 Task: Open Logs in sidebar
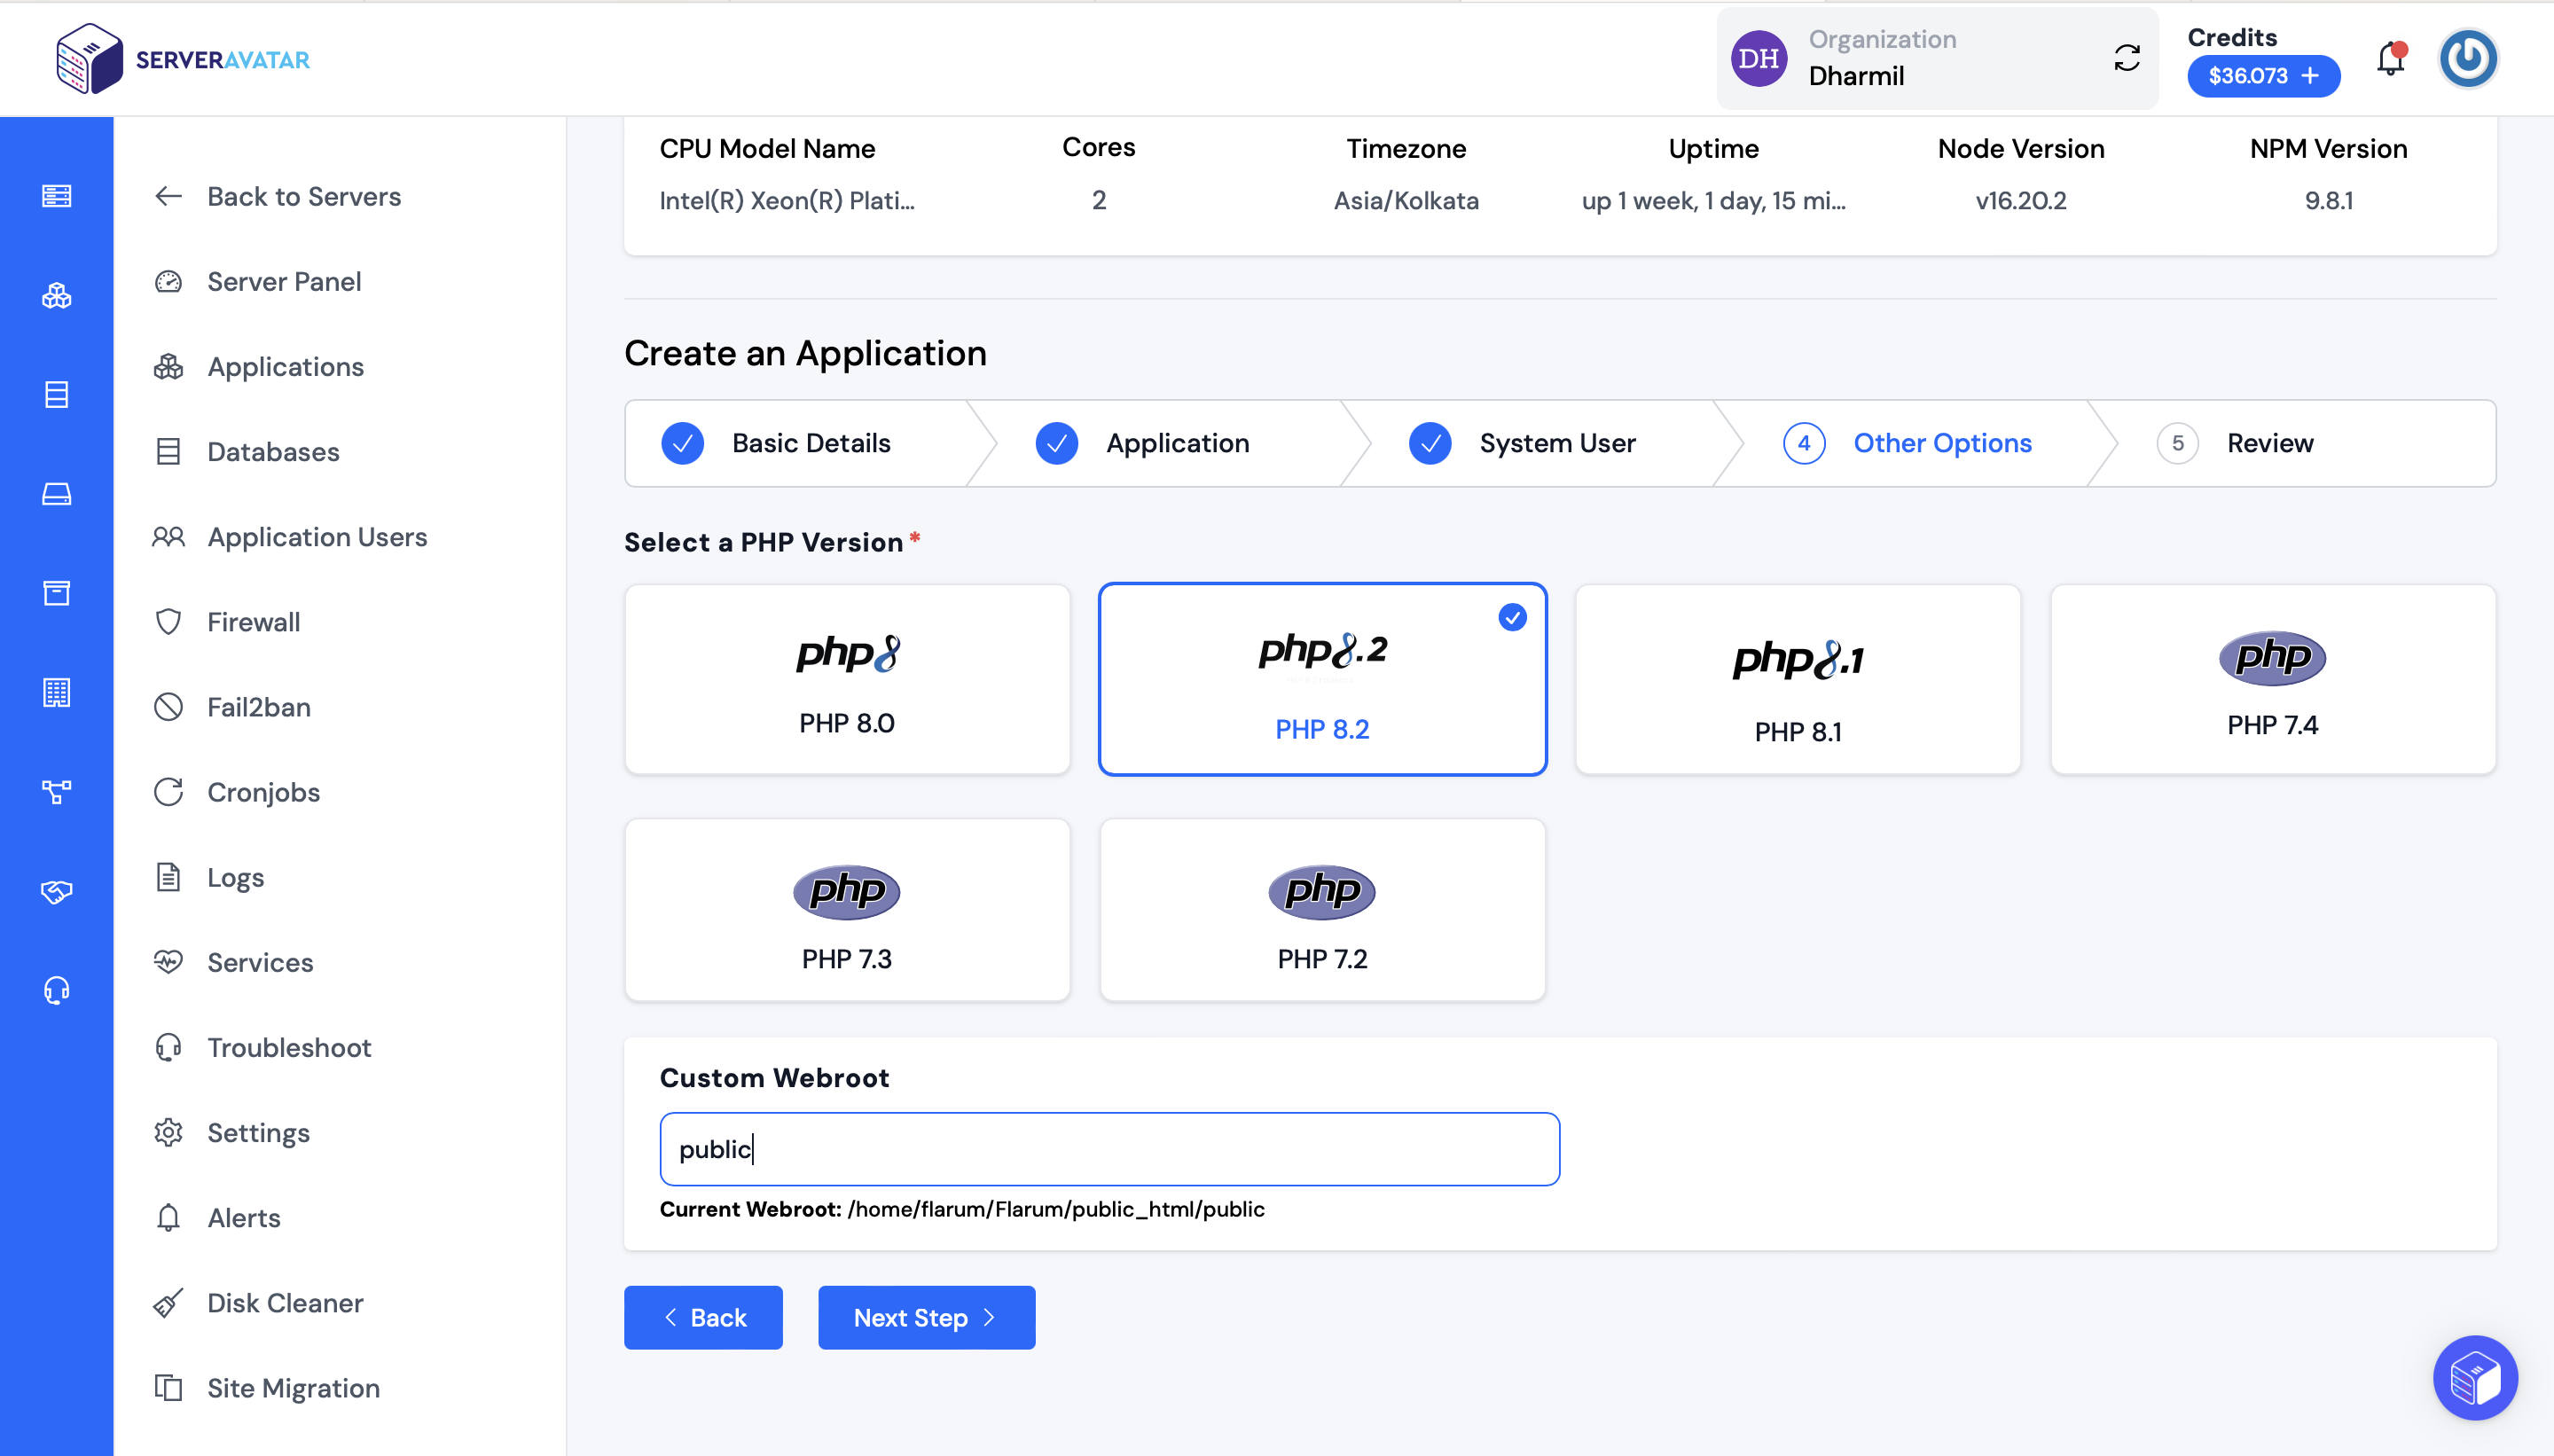pos(209,877)
